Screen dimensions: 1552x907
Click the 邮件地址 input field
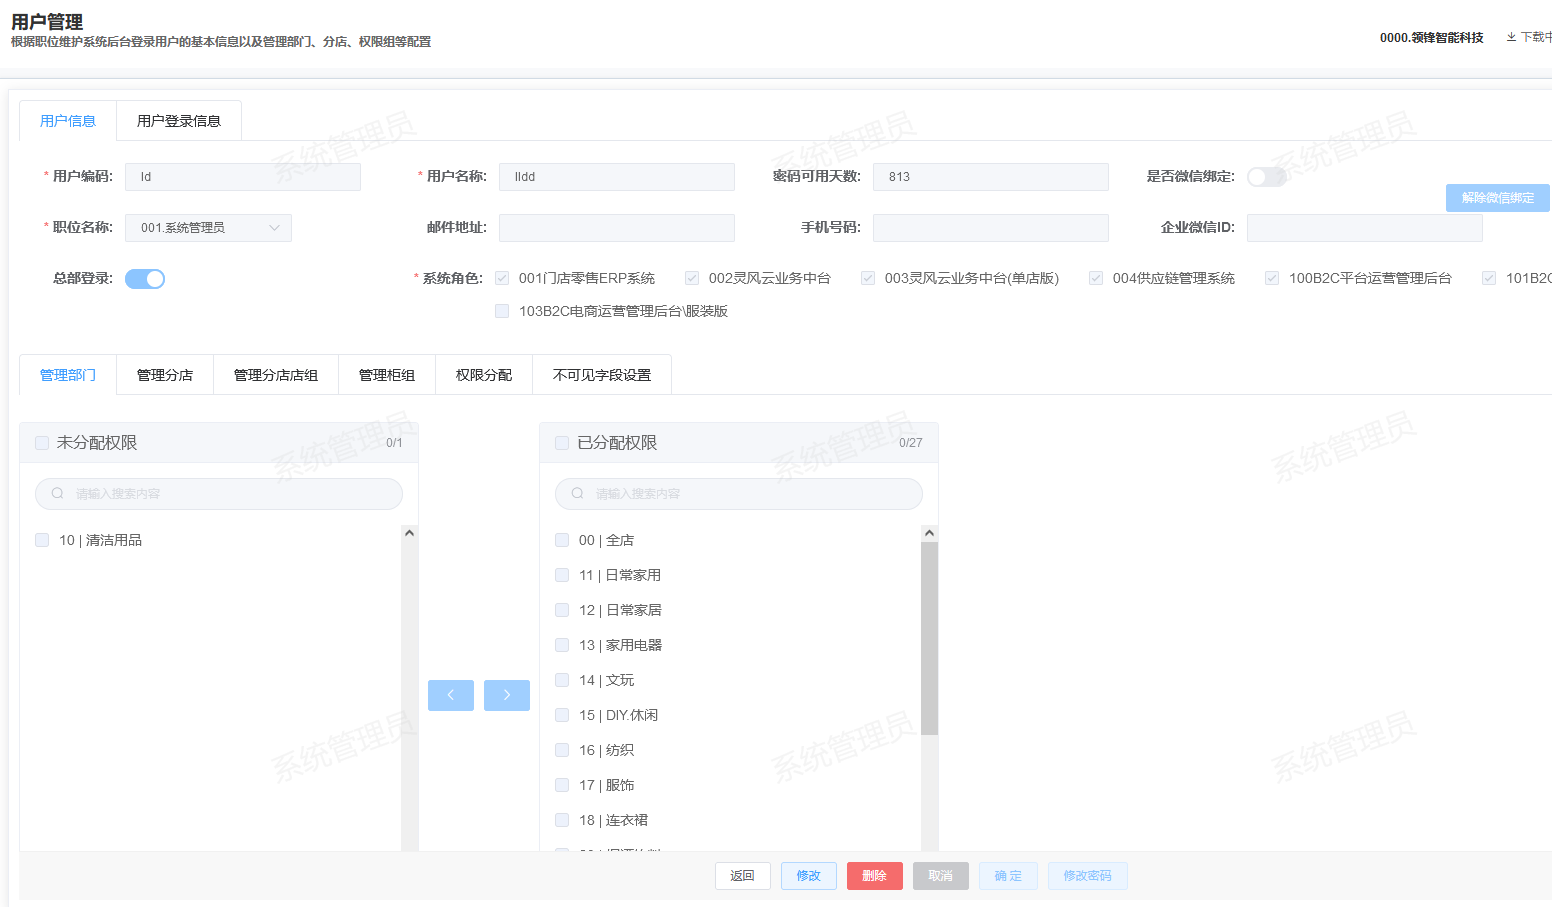point(616,228)
